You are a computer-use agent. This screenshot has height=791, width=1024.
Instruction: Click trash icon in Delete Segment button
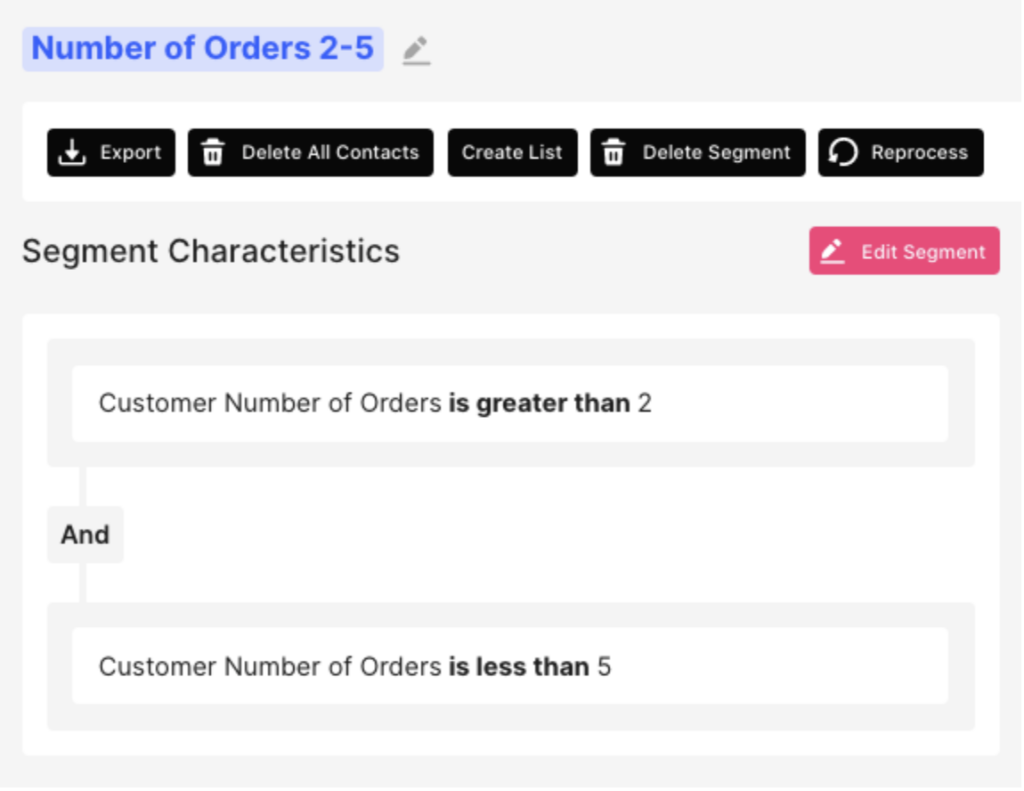click(x=613, y=152)
